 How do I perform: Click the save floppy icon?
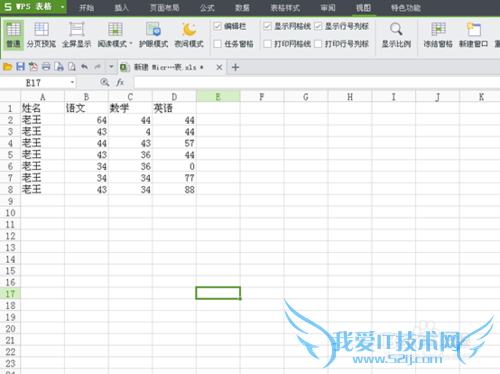click(20, 67)
